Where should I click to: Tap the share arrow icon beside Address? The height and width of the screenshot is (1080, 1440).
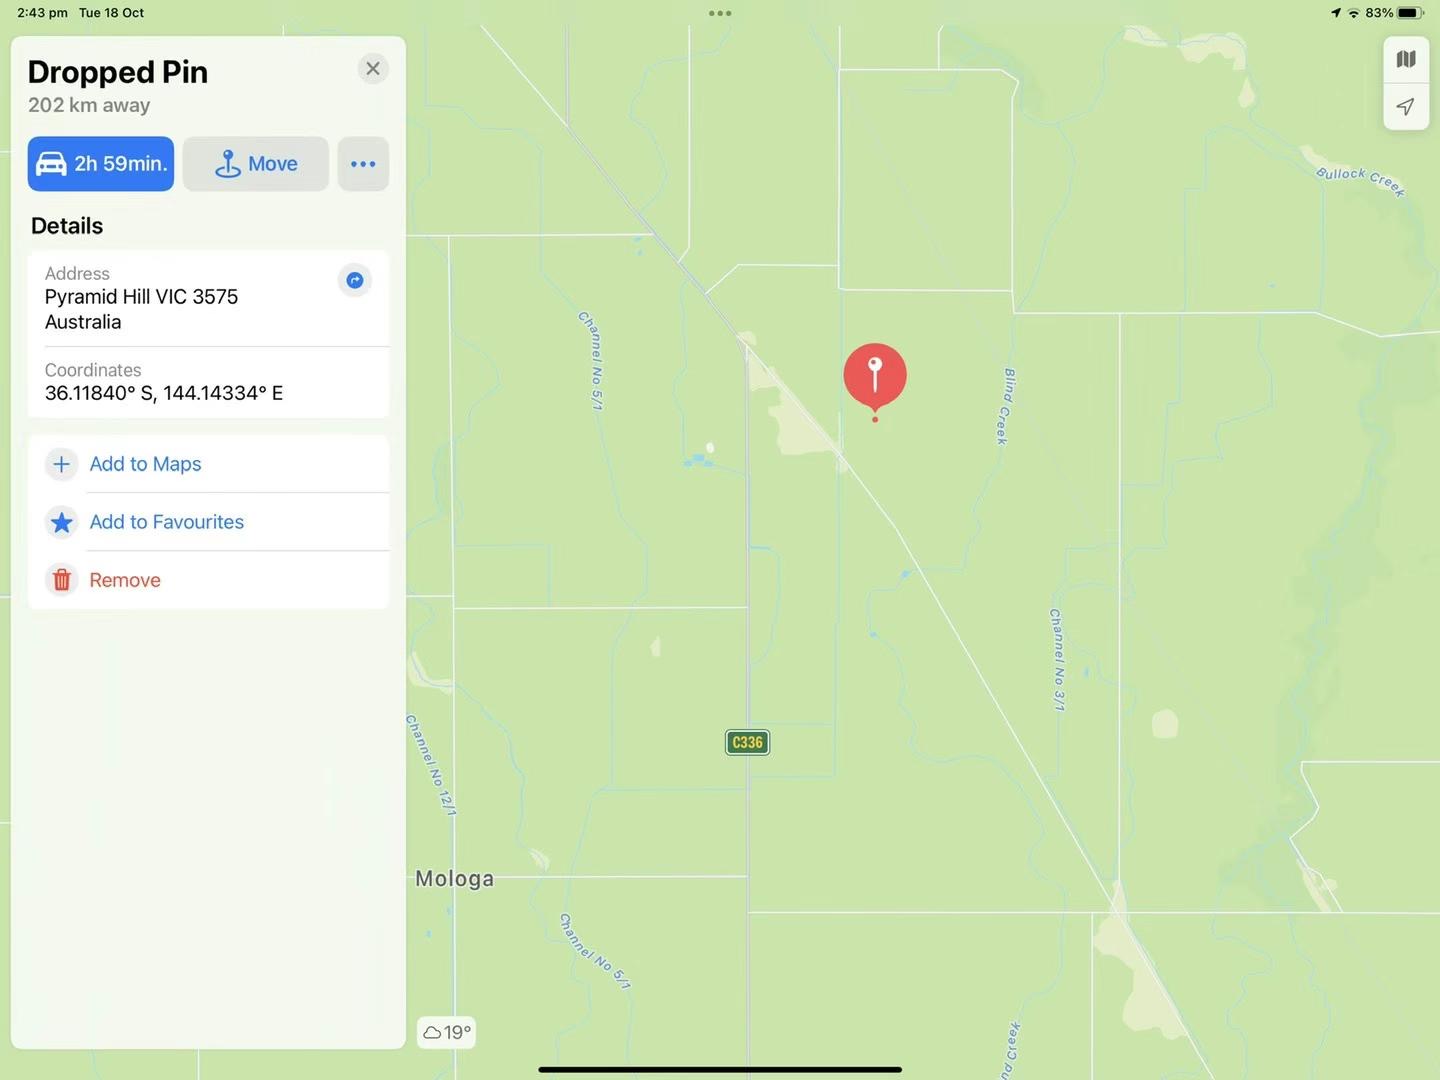(x=354, y=280)
